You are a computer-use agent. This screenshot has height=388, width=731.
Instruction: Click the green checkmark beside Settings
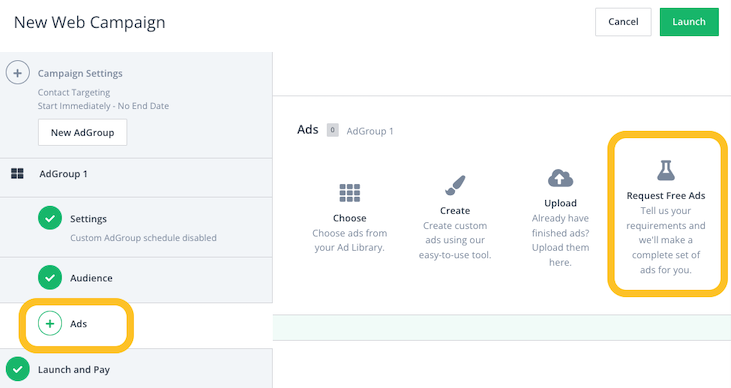coord(50,218)
